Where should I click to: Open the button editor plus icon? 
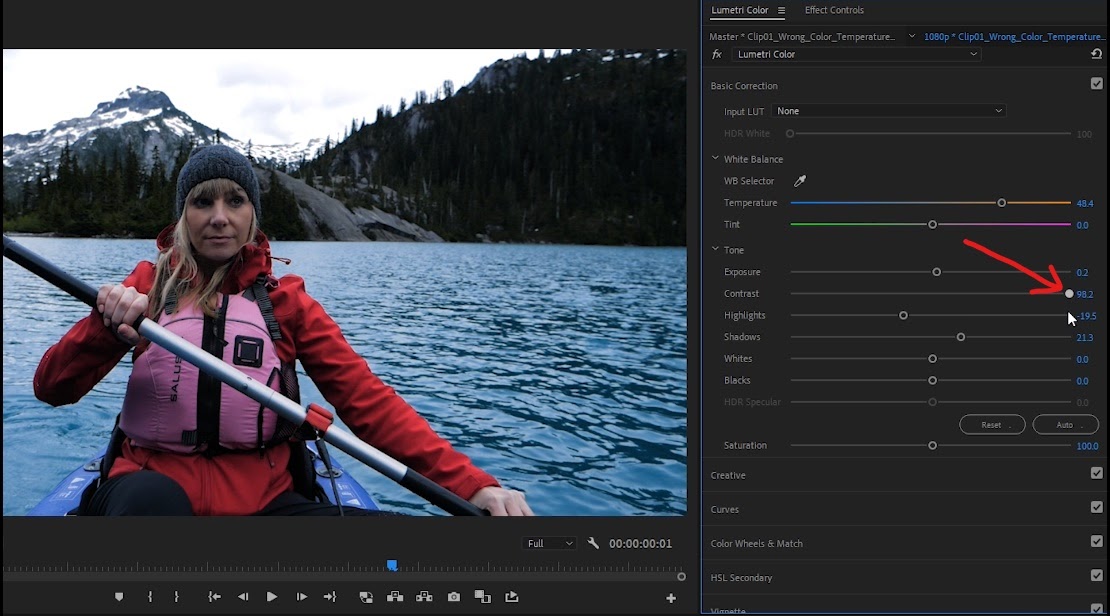coord(671,598)
